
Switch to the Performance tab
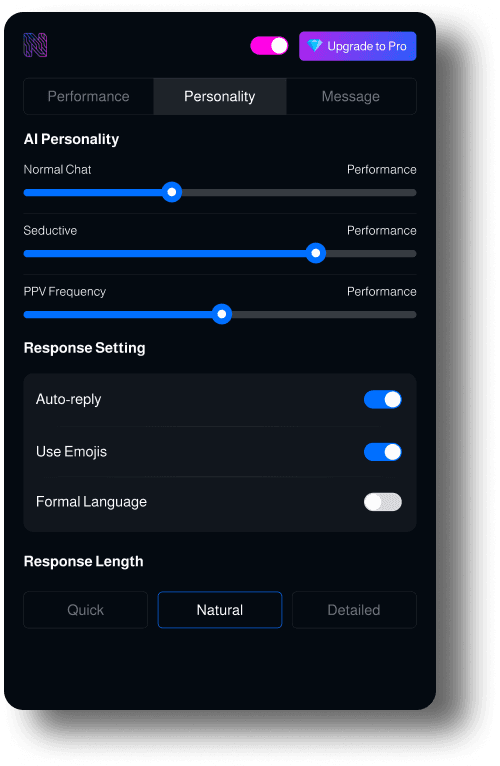pyautogui.click(x=88, y=96)
